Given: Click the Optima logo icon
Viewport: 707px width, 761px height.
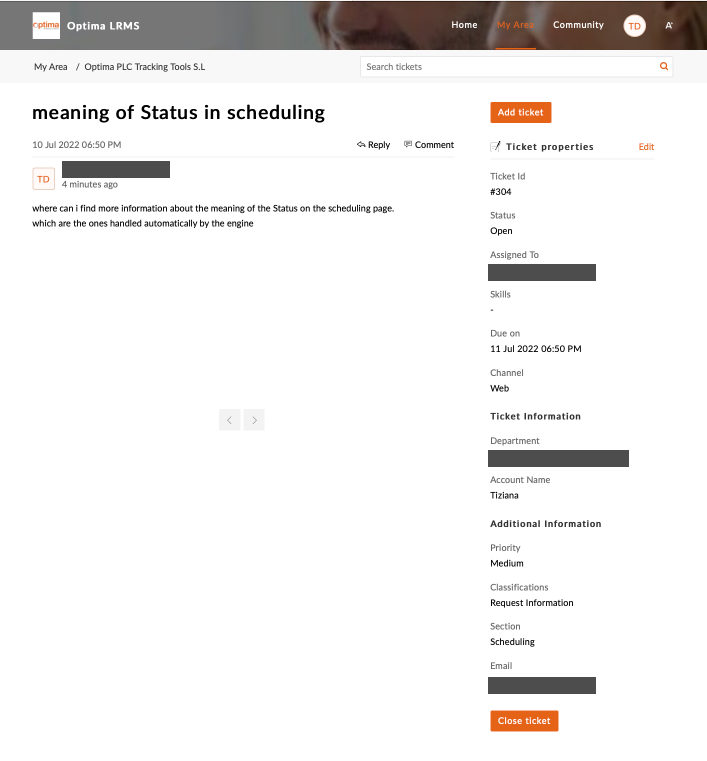Looking at the screenshot, I should click(46, 25).
